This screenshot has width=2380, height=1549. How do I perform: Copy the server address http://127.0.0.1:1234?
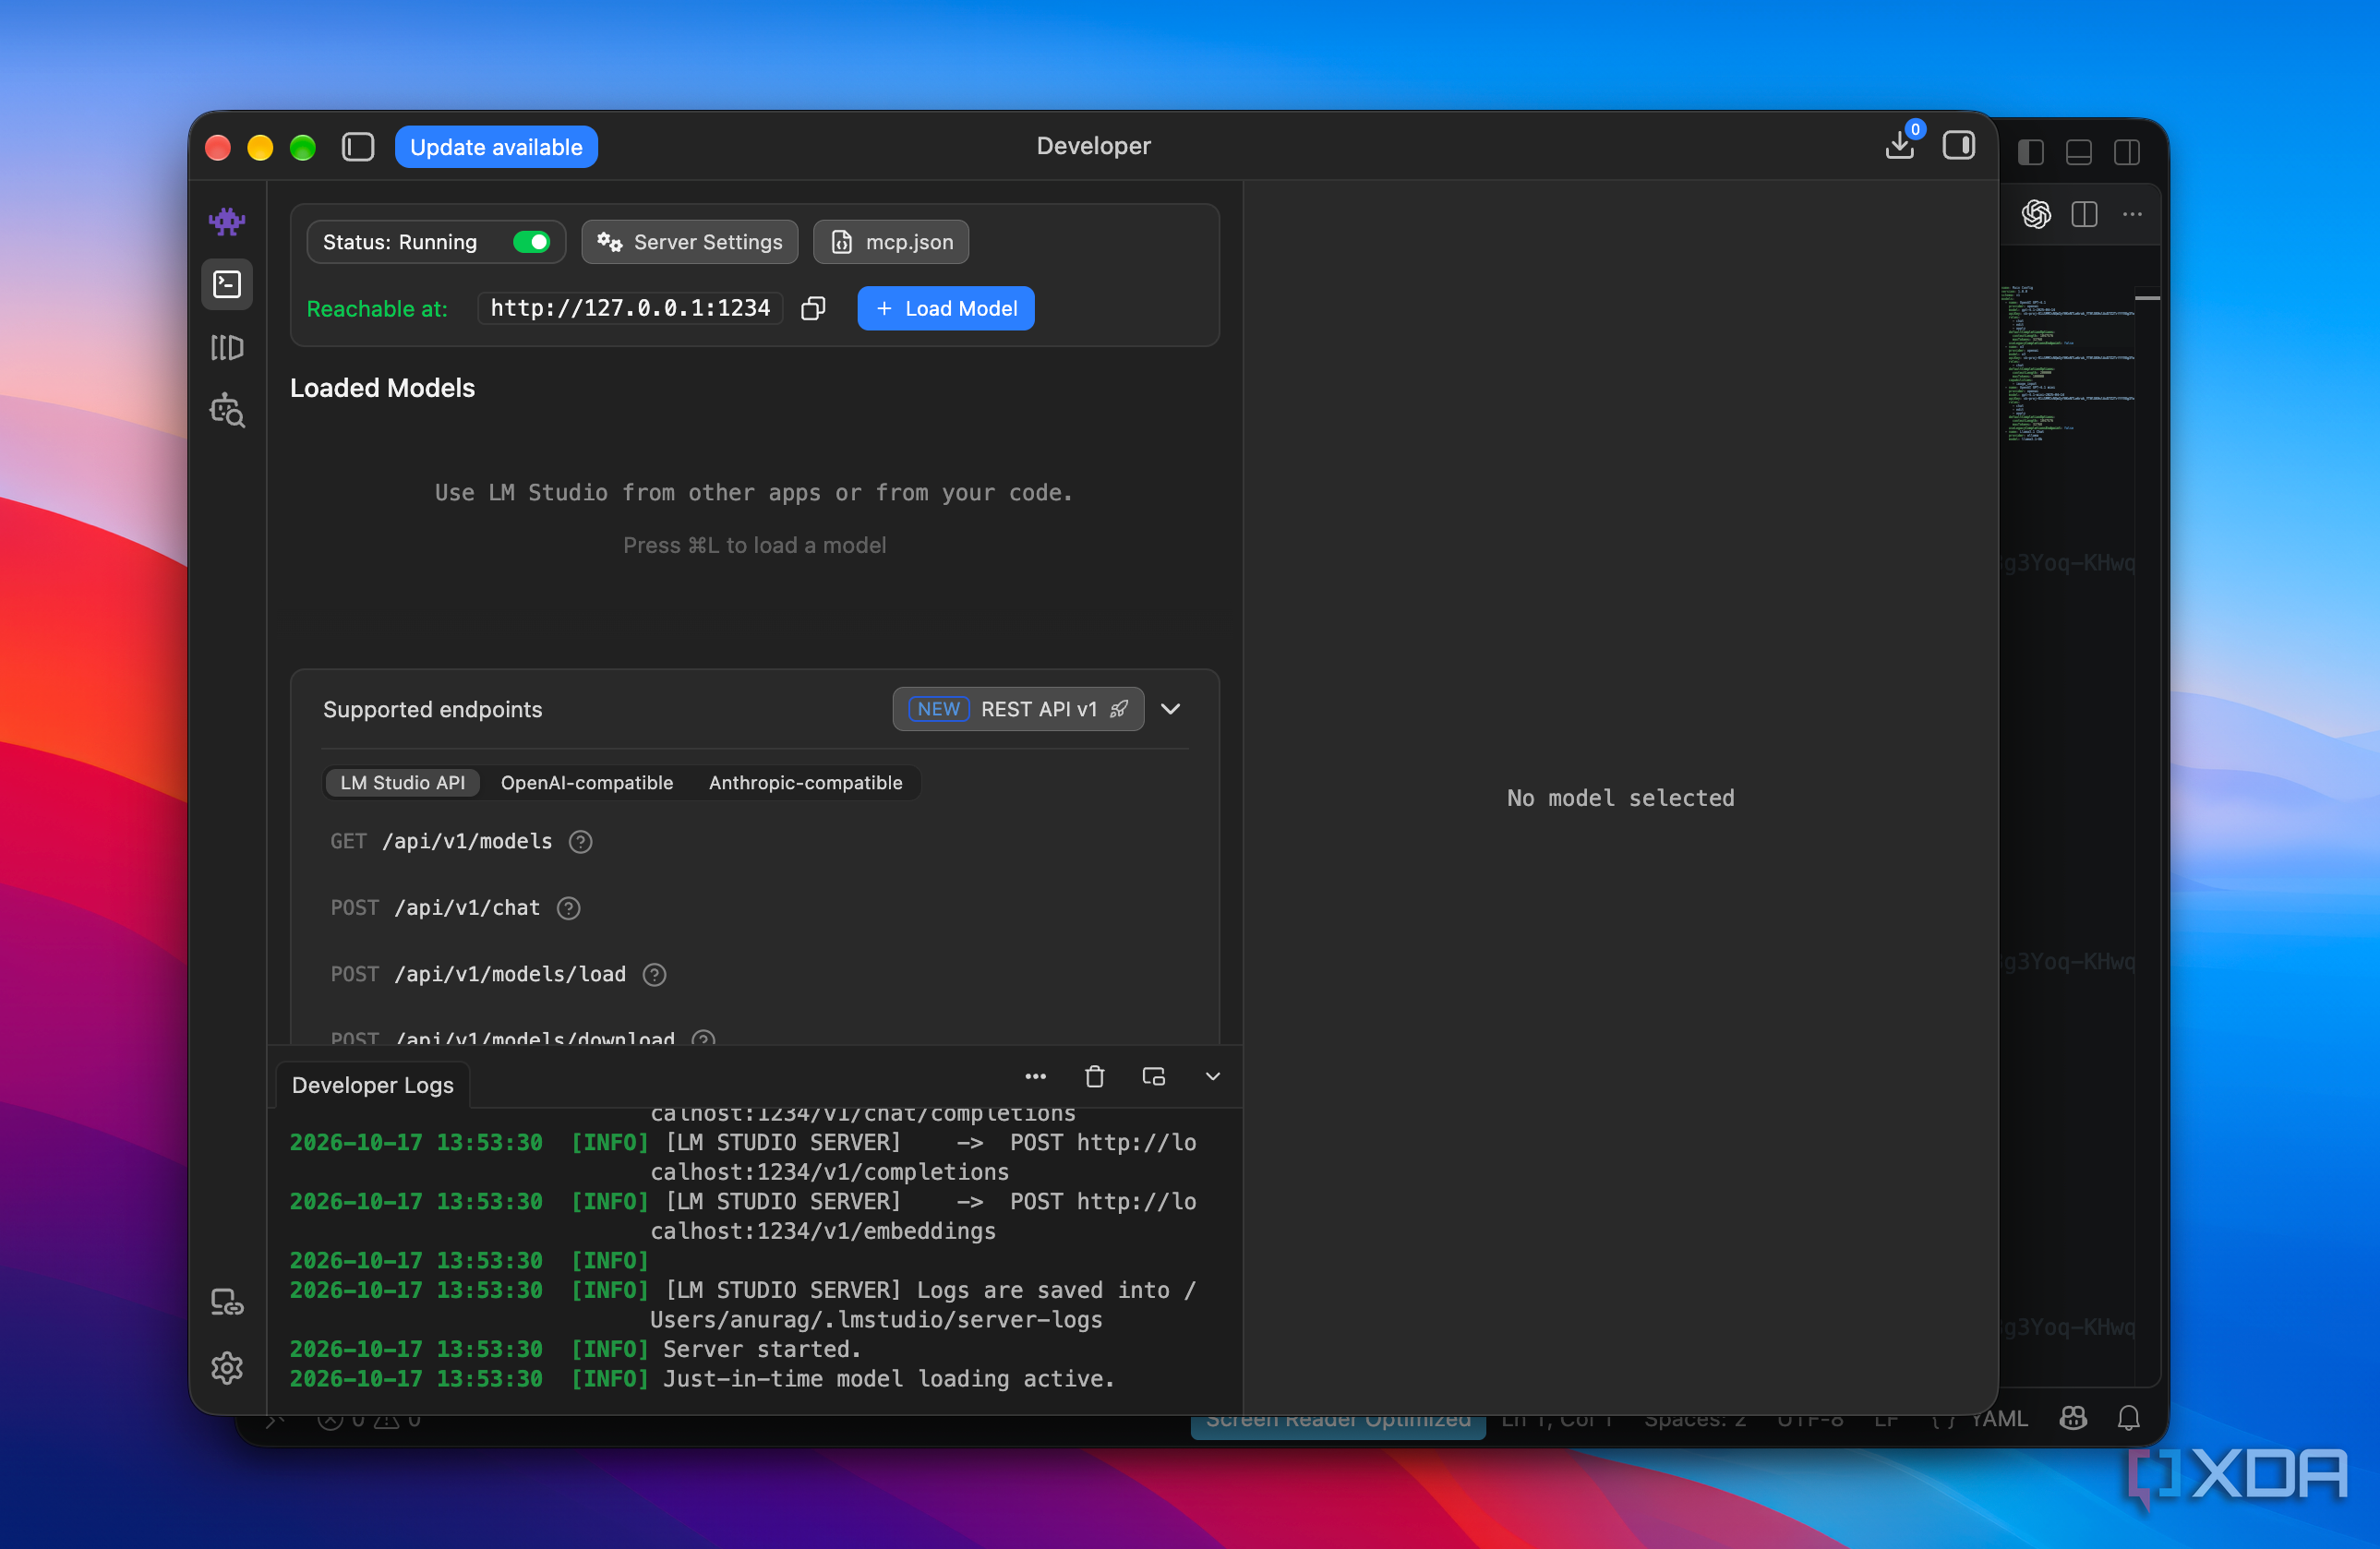813,308
